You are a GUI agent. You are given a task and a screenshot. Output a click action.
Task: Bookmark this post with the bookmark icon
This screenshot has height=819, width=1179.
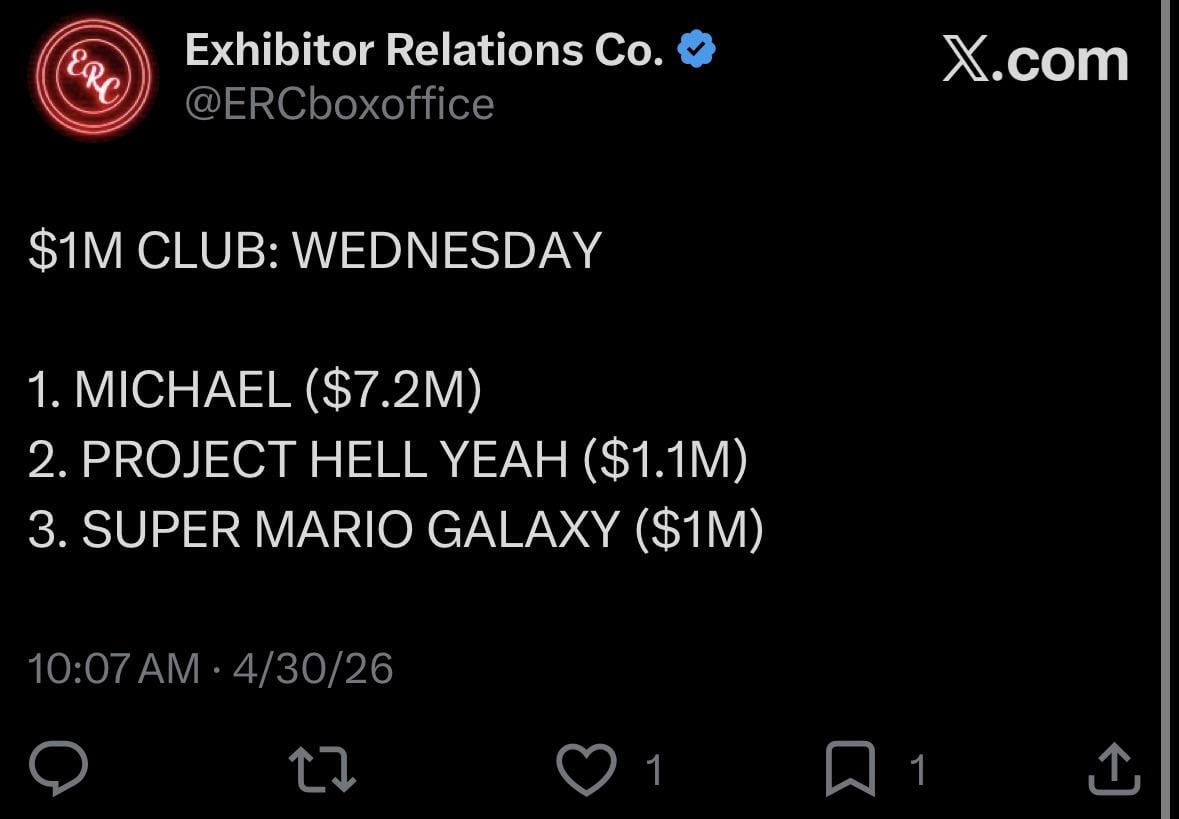(849, 769)
